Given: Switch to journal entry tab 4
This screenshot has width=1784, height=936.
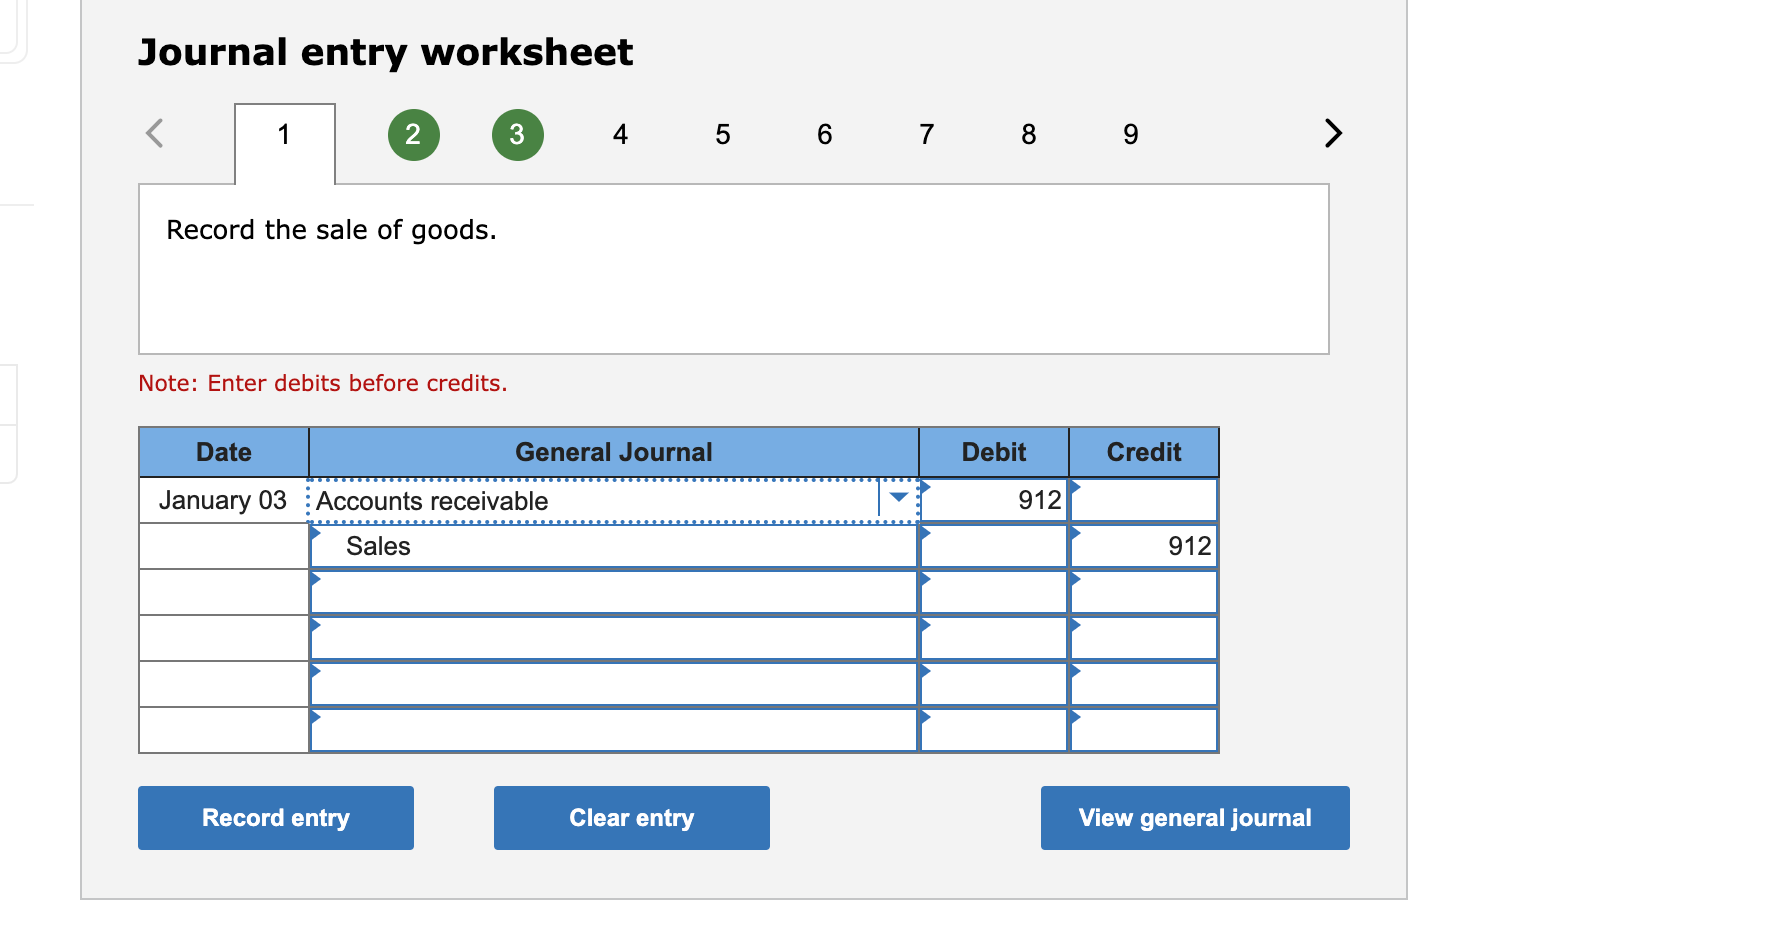Looking at the screenshot, I should [x=620, y=134].
